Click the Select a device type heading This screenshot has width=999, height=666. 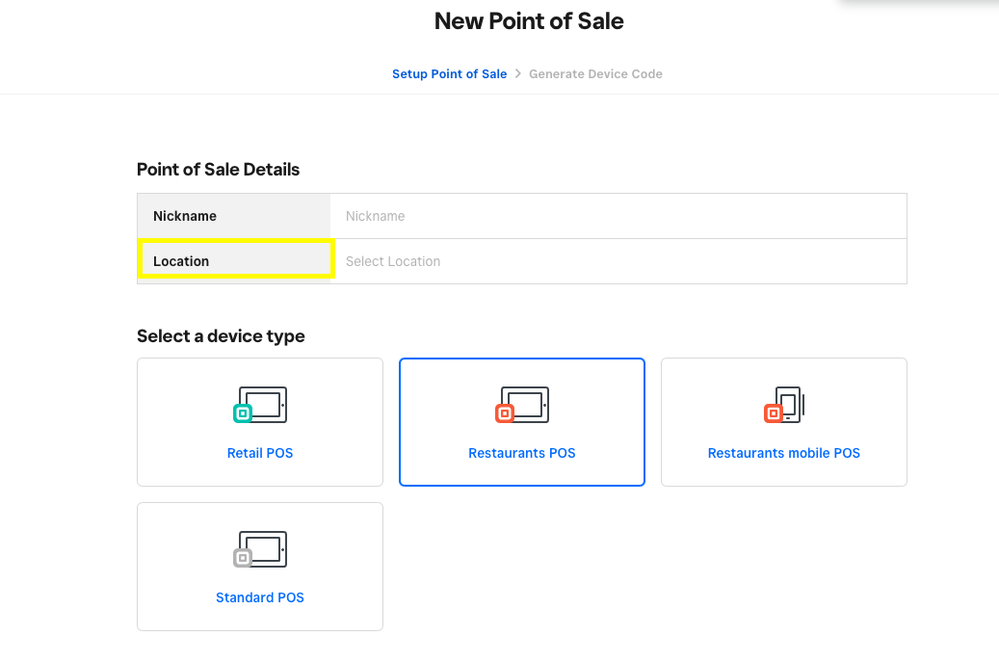pos(221,336)
